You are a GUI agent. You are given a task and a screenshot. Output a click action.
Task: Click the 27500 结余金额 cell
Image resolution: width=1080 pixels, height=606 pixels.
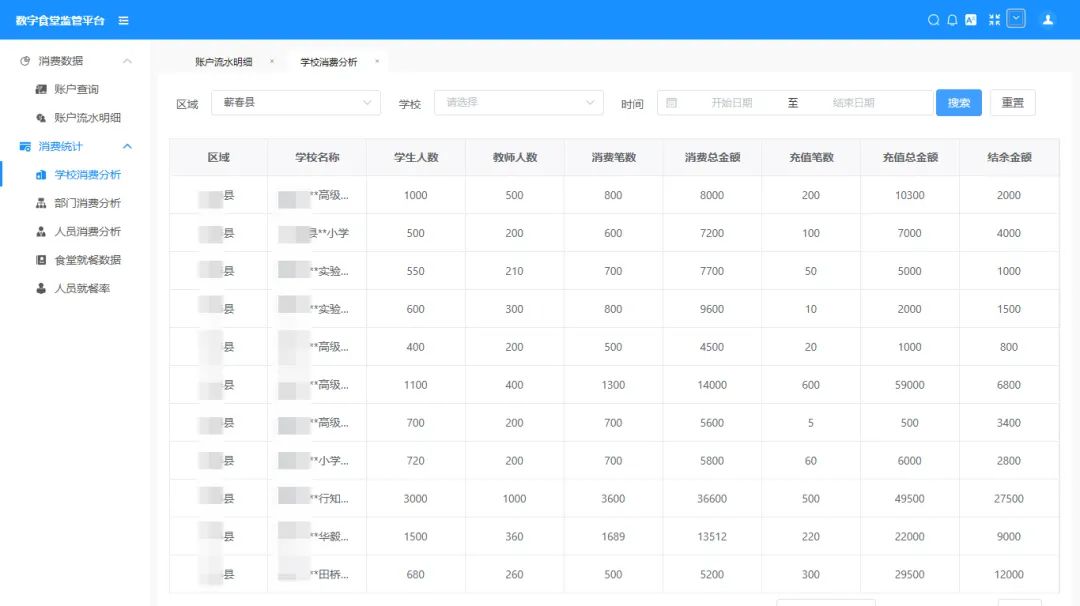tap(1008, 499)
